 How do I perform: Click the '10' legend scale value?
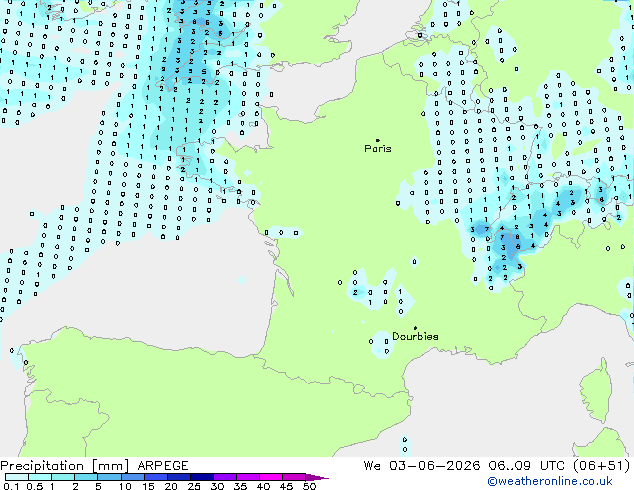125,486
